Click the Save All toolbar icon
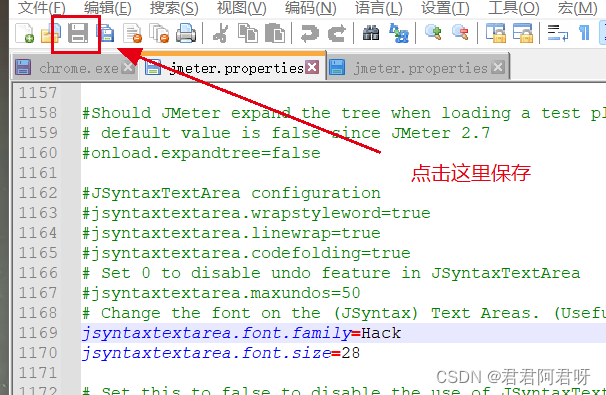The height and width of the screenshot is (395, 606). click(105, 33)
